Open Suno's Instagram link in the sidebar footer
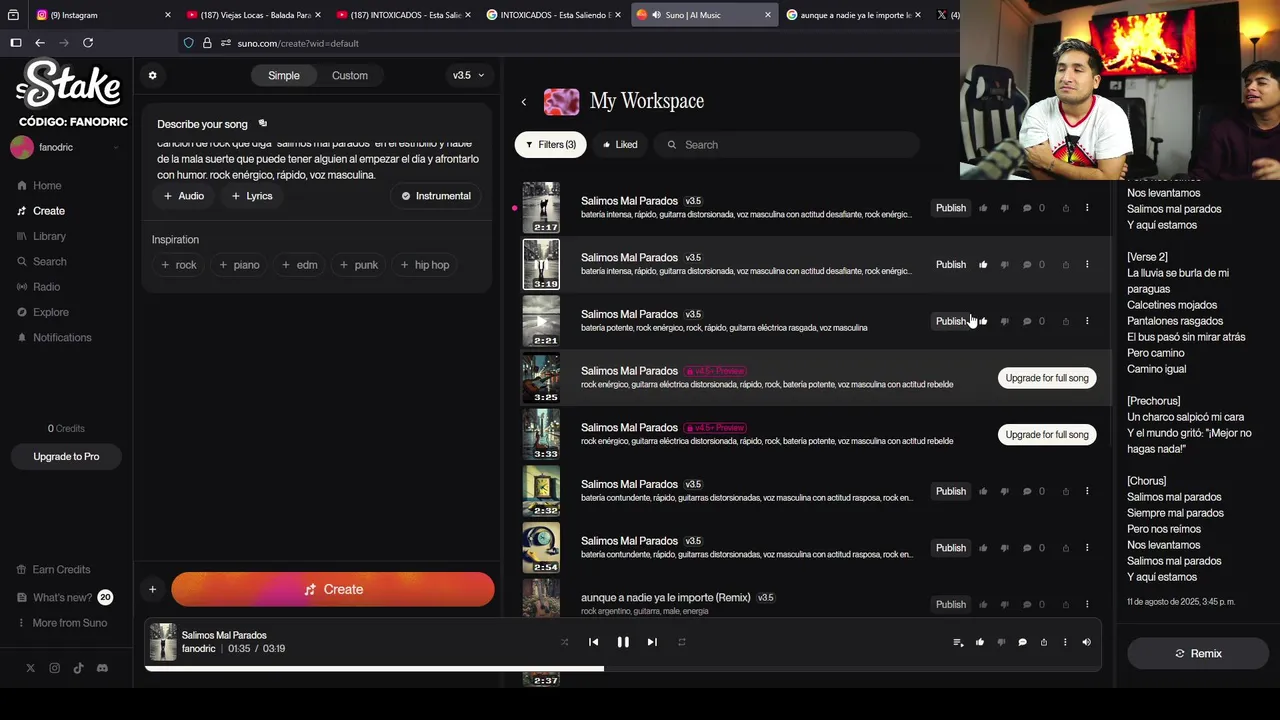1280x720 pixels. point(54,668)
